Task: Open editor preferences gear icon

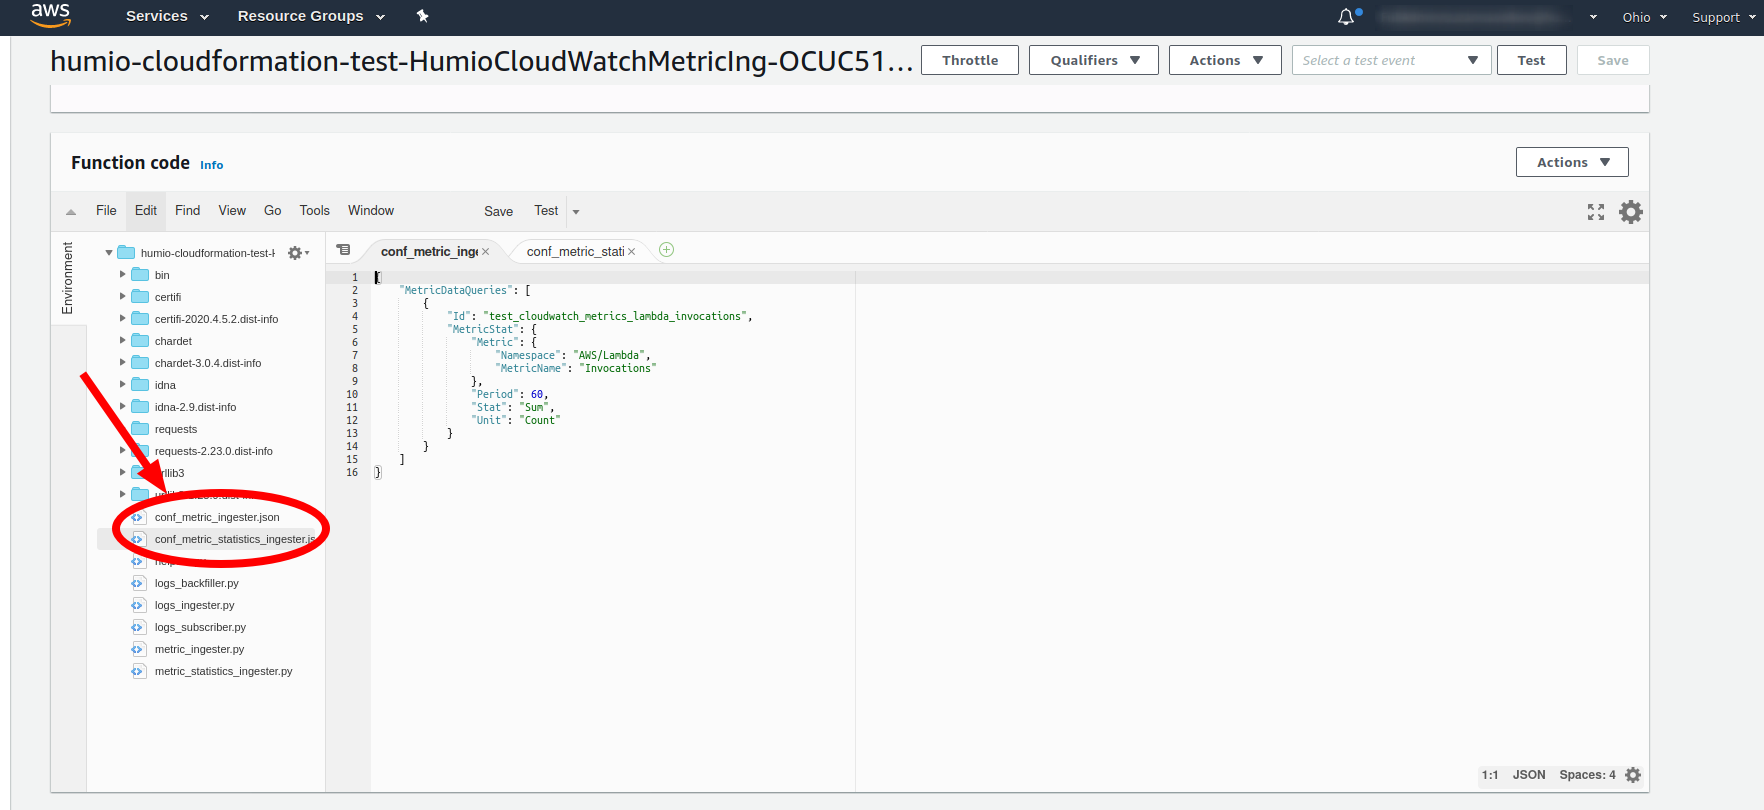Action: point(1630,212)
